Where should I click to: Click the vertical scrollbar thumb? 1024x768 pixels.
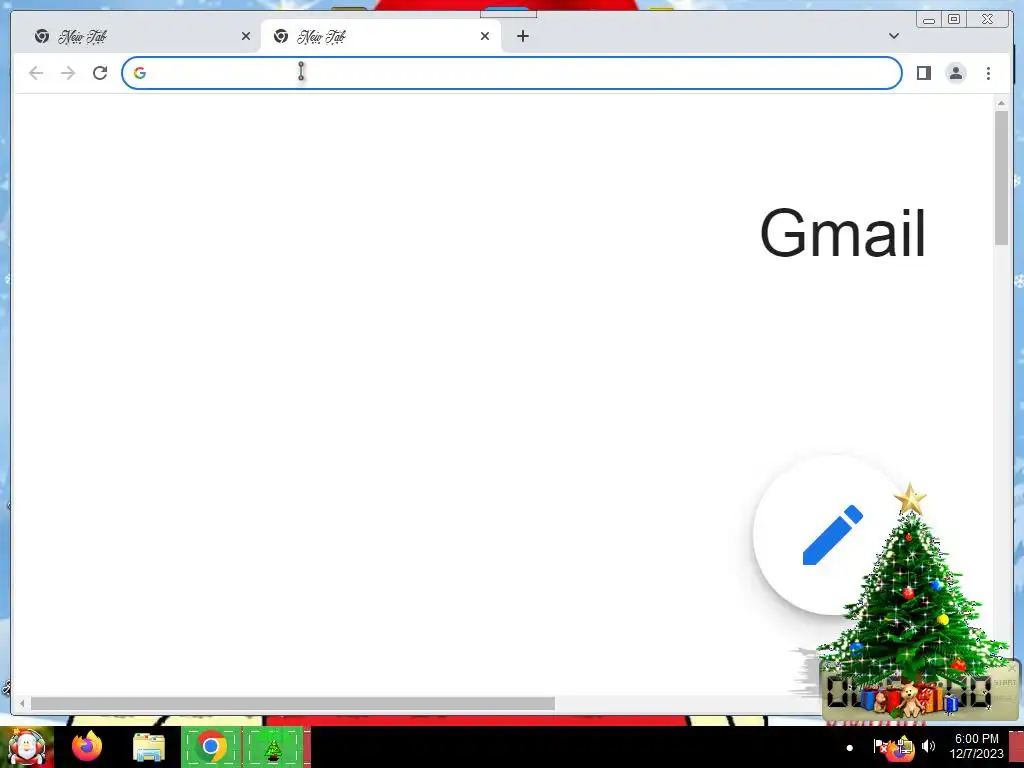(x=1001, y=178)
